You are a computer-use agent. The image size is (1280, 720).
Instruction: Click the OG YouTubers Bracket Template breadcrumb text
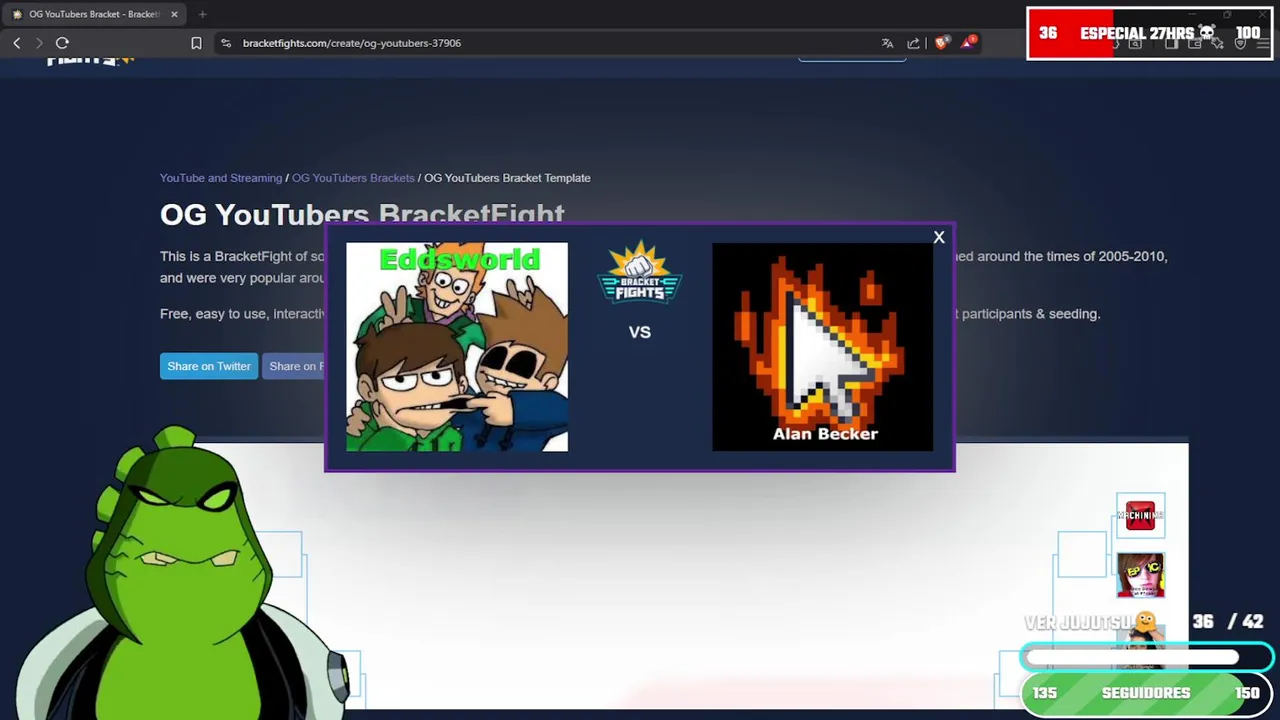[507, 178]
